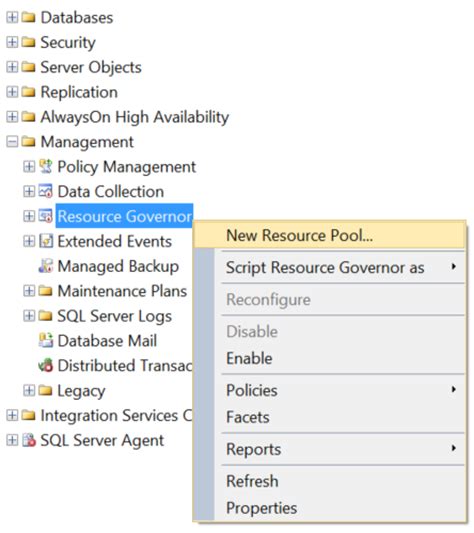This screenshot has height=533, width=474.
Task: Select the Maintenance Plans label
Action: click(122, 291)
